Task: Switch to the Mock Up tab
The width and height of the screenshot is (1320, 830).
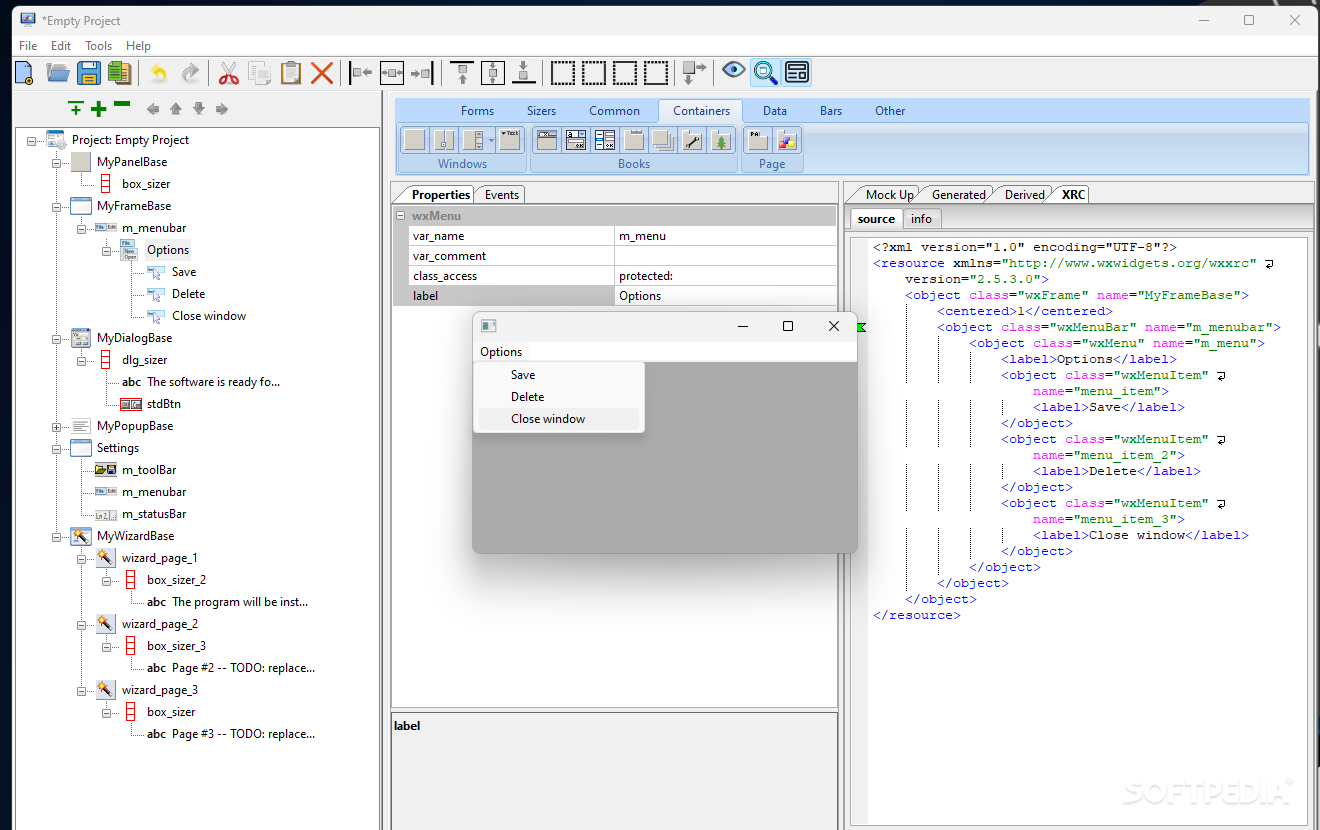Action: pyautogui.click(x=889, y=195)
